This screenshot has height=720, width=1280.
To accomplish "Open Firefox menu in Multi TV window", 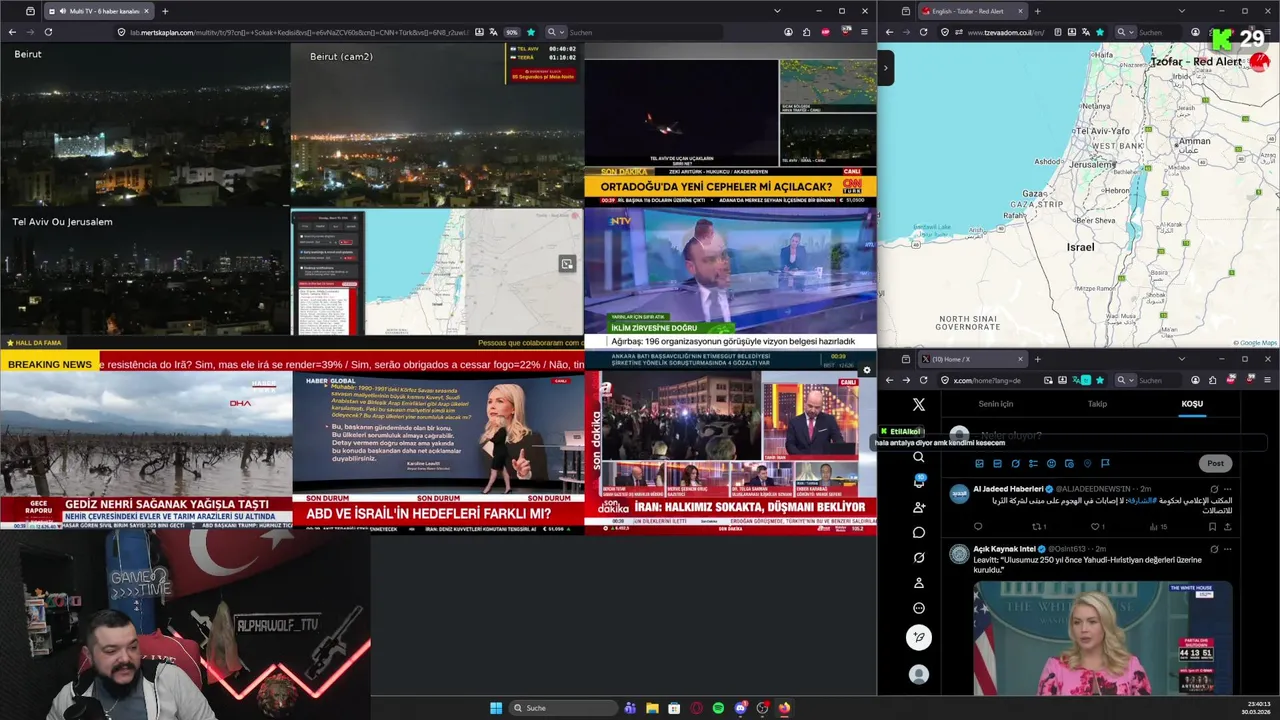I will click(865, 32).
